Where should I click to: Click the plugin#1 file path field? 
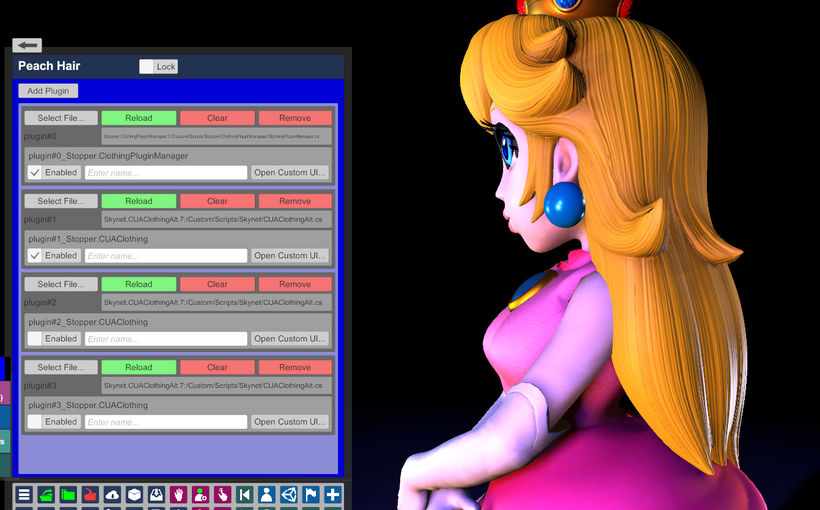(217, 220)
